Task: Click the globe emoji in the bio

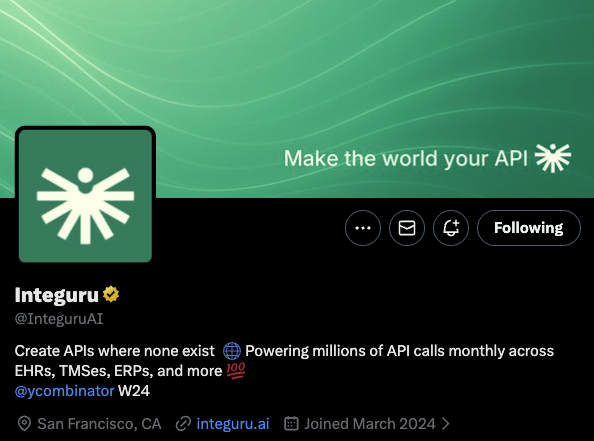Action: [x=232, y=351]
